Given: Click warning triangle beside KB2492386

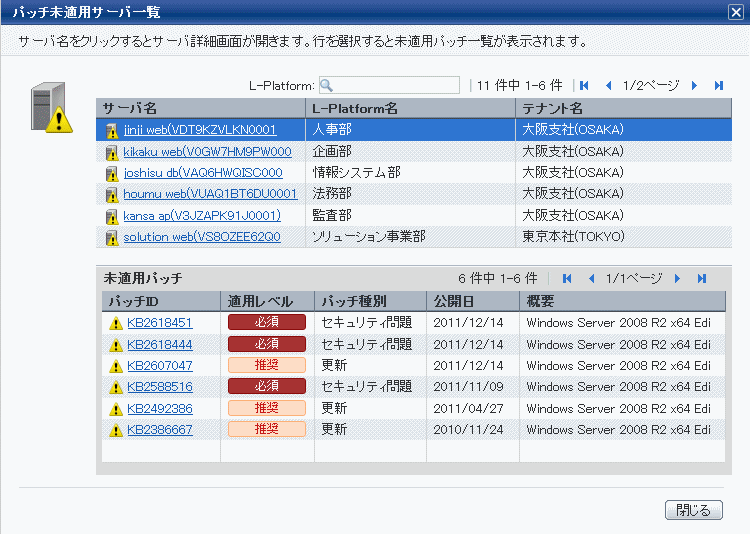Looking at the screenshot, I should pos(116,409).
